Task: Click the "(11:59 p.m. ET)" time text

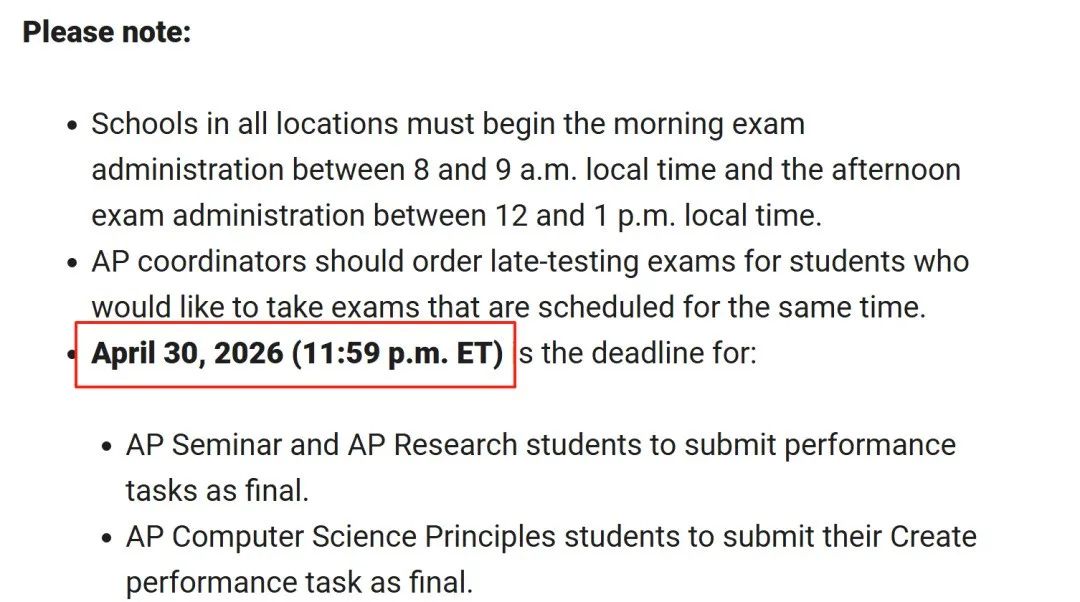Action: pyautogui.click(x=397, y=353)
